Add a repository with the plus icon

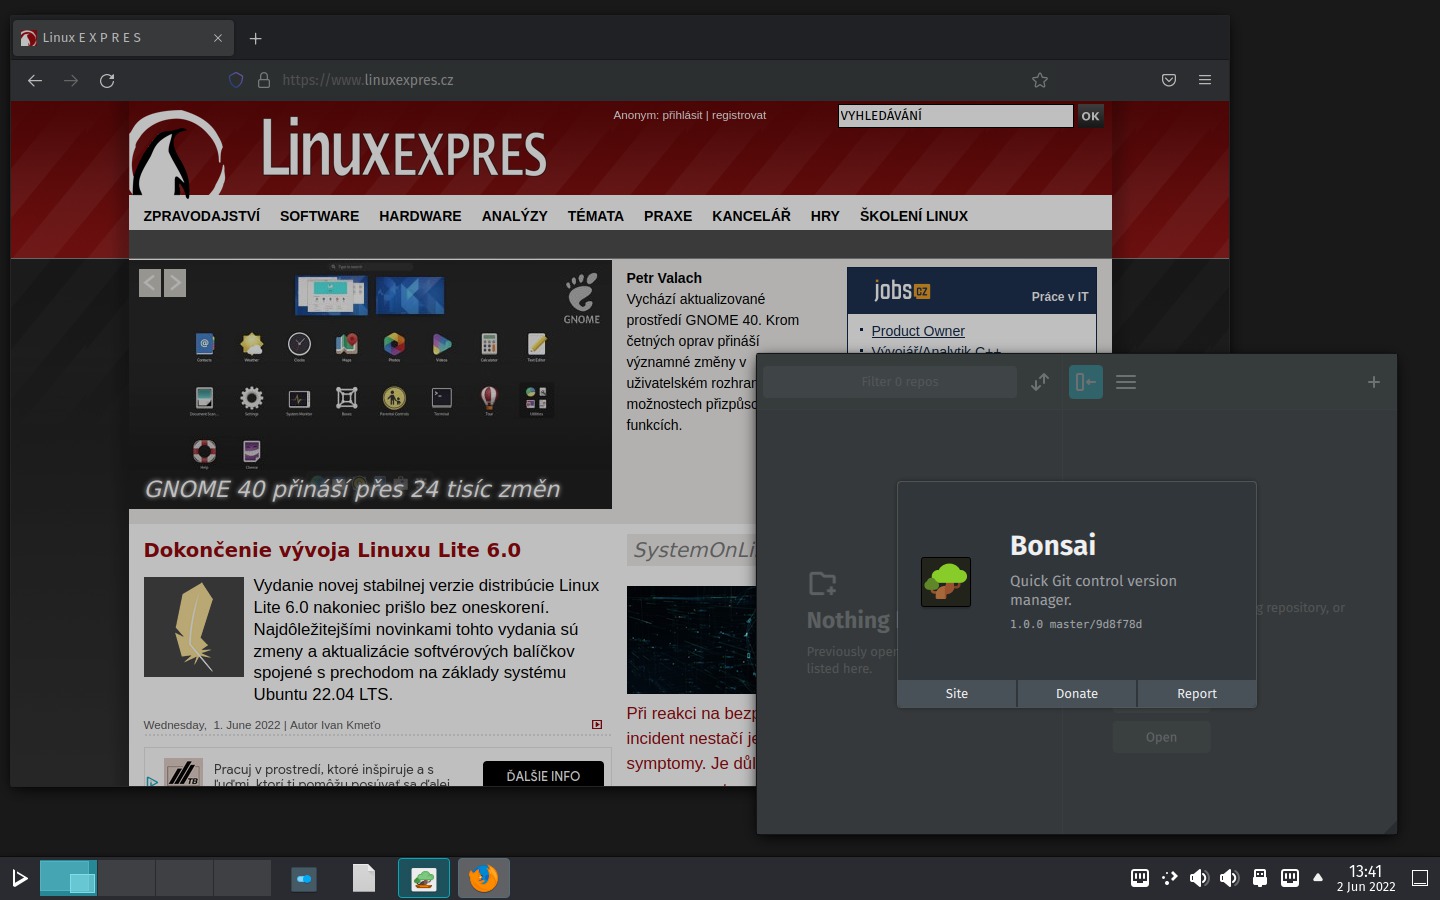1374,382
